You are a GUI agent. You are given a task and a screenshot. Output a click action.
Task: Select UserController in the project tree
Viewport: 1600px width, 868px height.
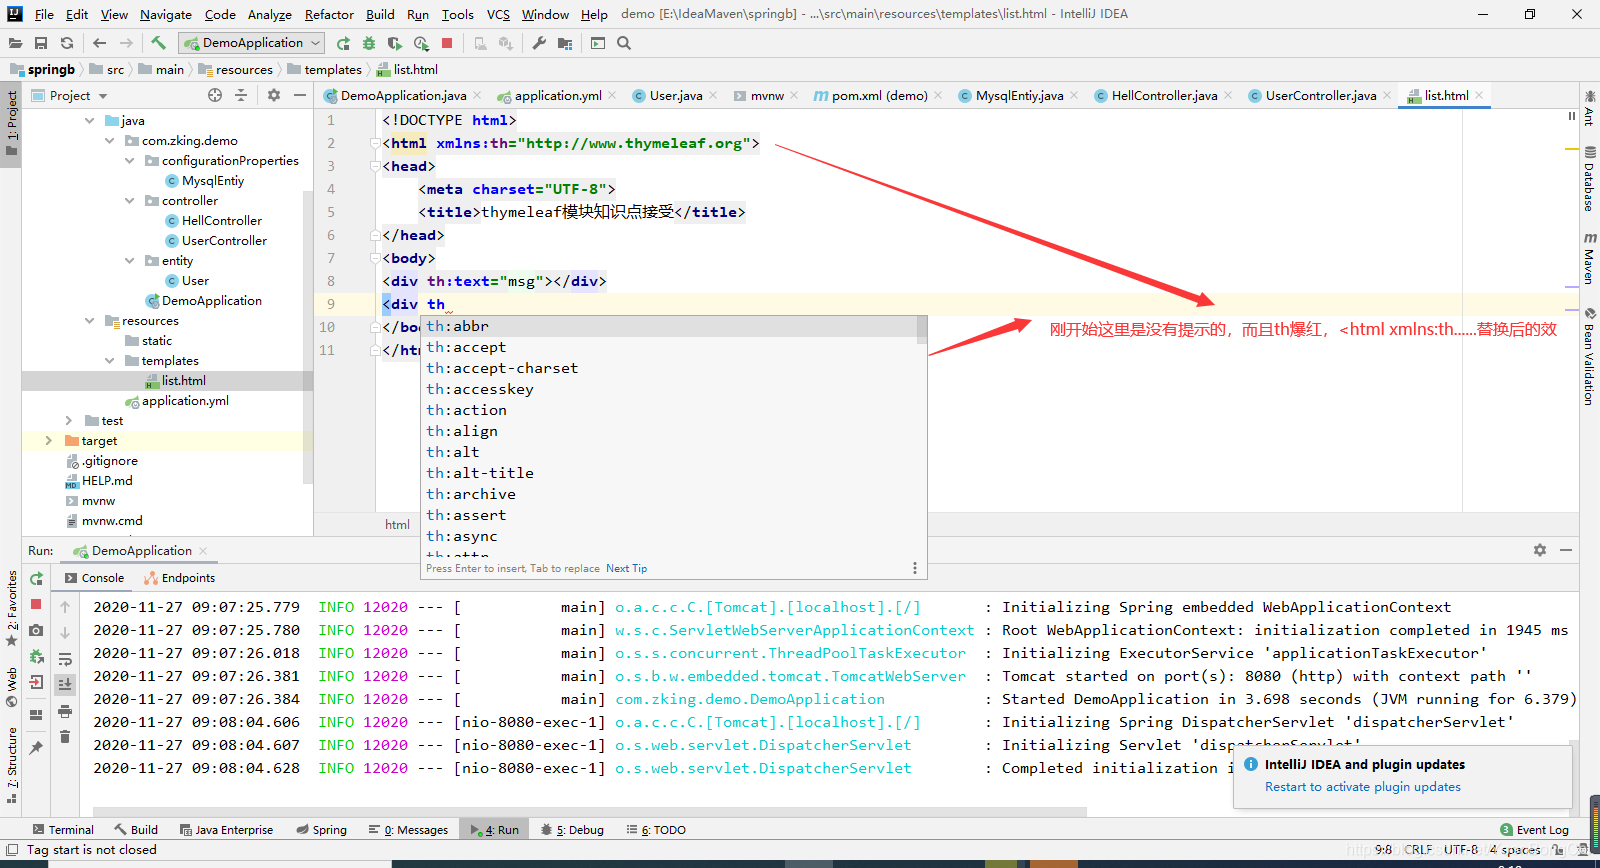click(224, 240)
